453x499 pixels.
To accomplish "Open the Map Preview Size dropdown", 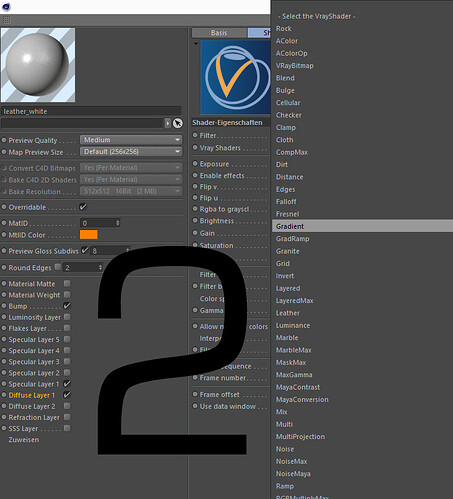I will tap(131, 152).
